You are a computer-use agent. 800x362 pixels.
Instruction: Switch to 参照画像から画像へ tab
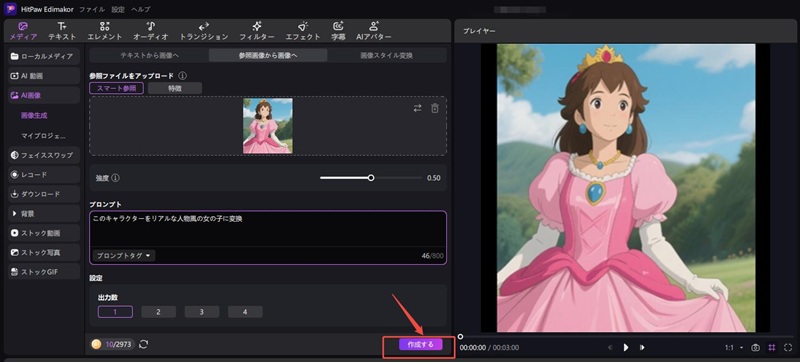coord(268,55)
